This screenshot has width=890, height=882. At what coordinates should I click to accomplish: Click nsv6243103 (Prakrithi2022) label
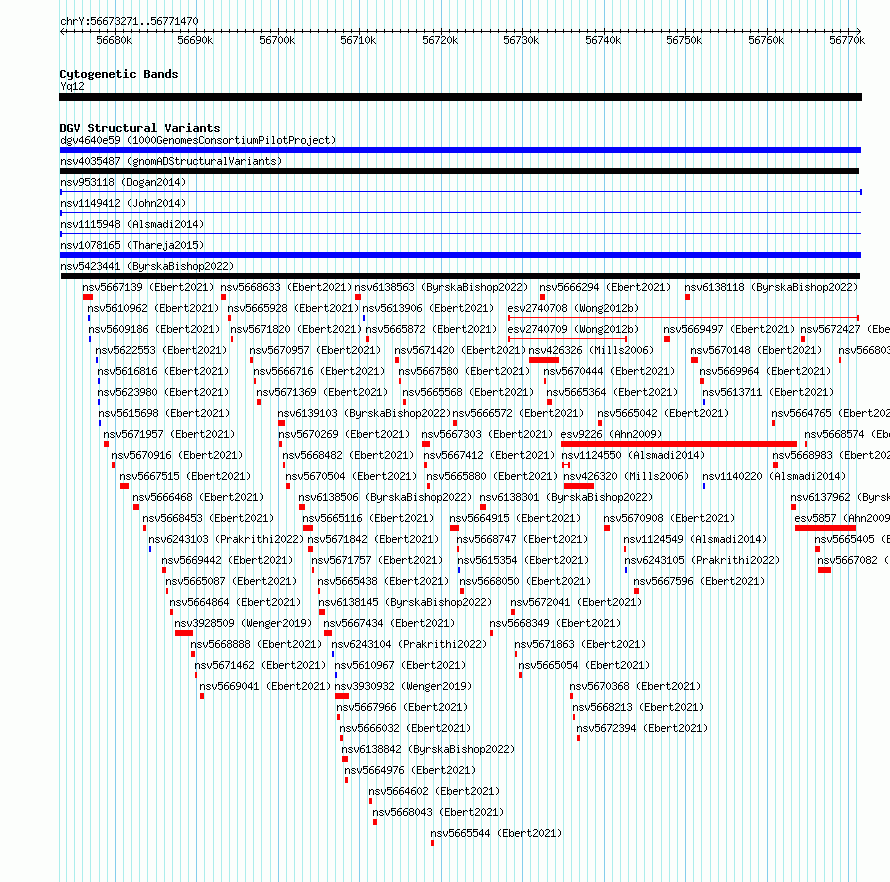[x=226, y=539]
